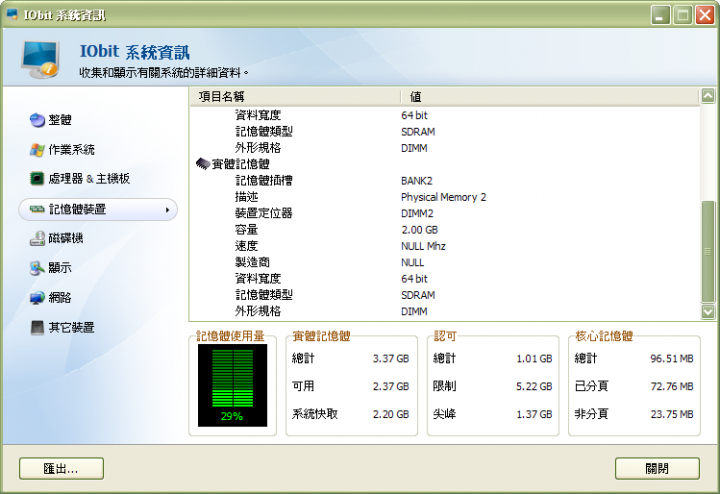The width and height of the screenshot is (720, 494).
Task: Click the 匯出... export button
Action: coord(62,469)
